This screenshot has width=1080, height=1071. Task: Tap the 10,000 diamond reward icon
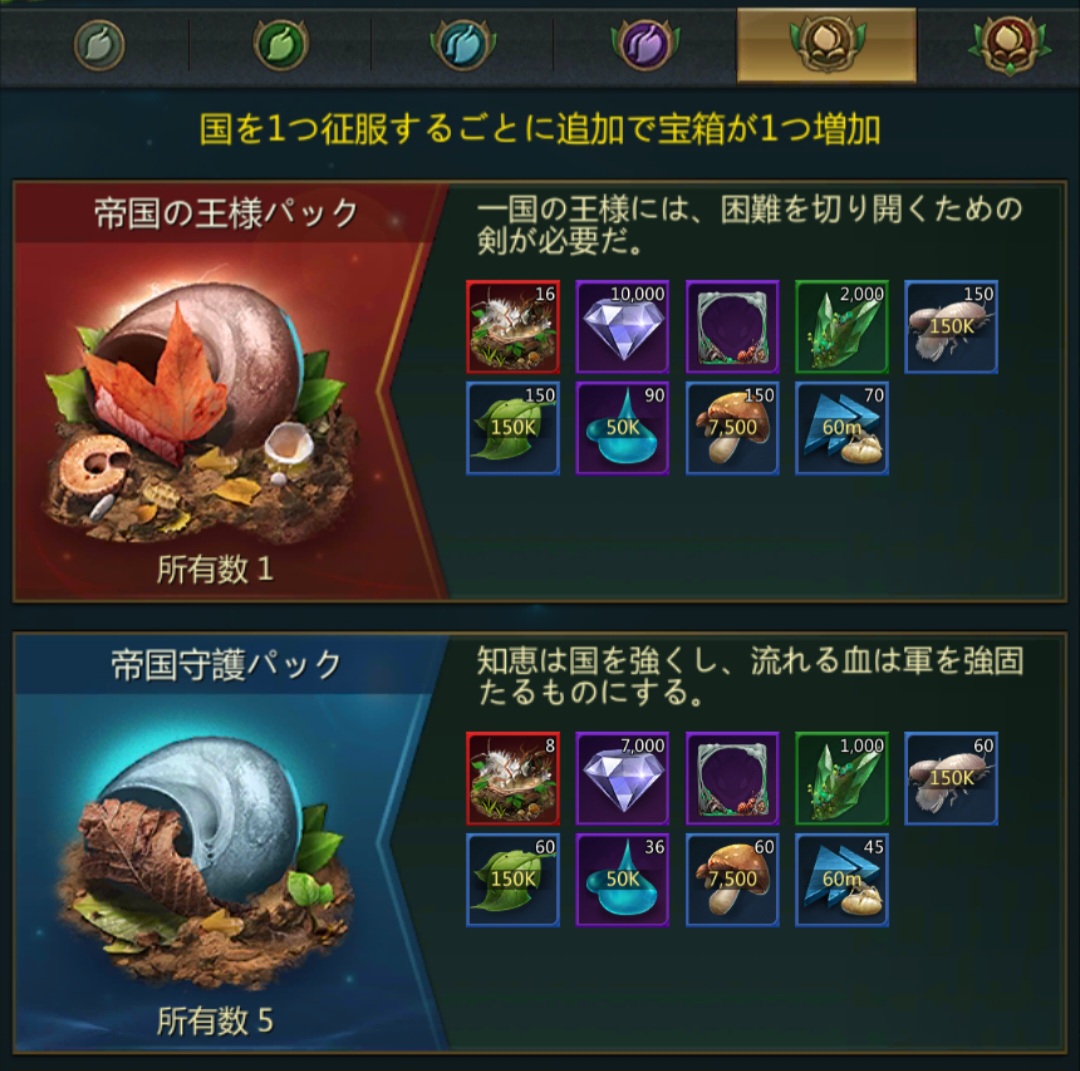(623, 326)
